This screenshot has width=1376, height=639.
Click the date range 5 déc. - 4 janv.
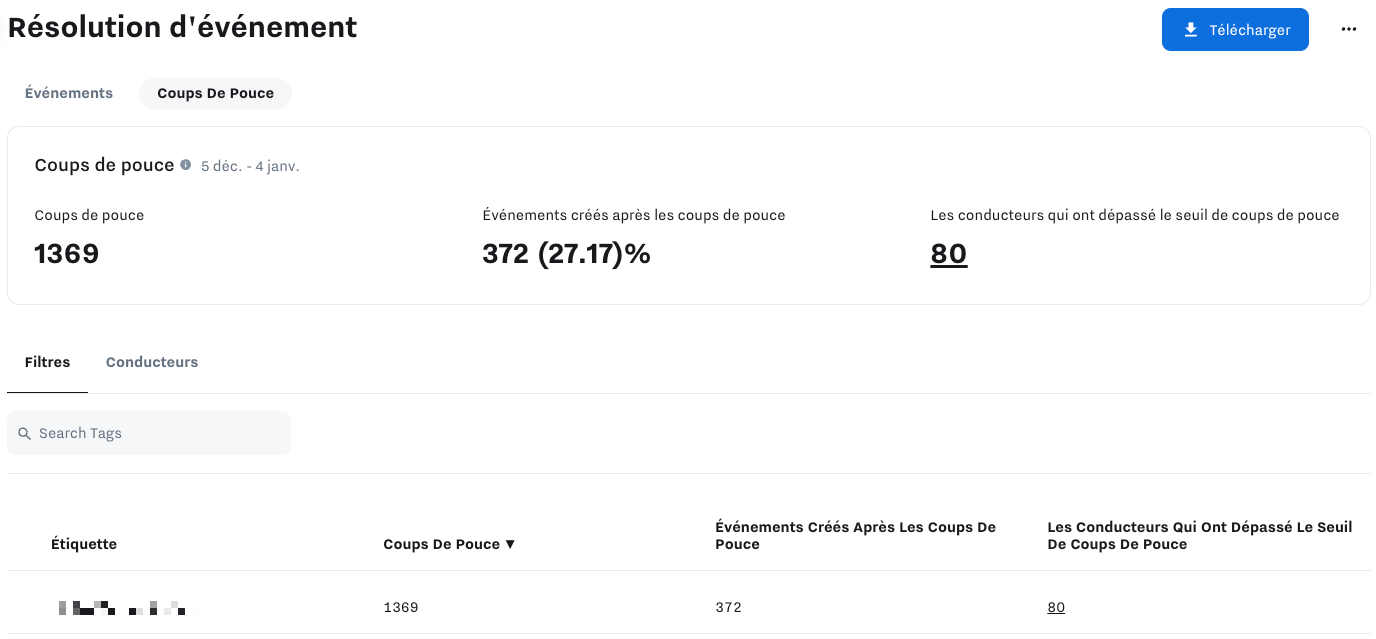pos(250,166)
